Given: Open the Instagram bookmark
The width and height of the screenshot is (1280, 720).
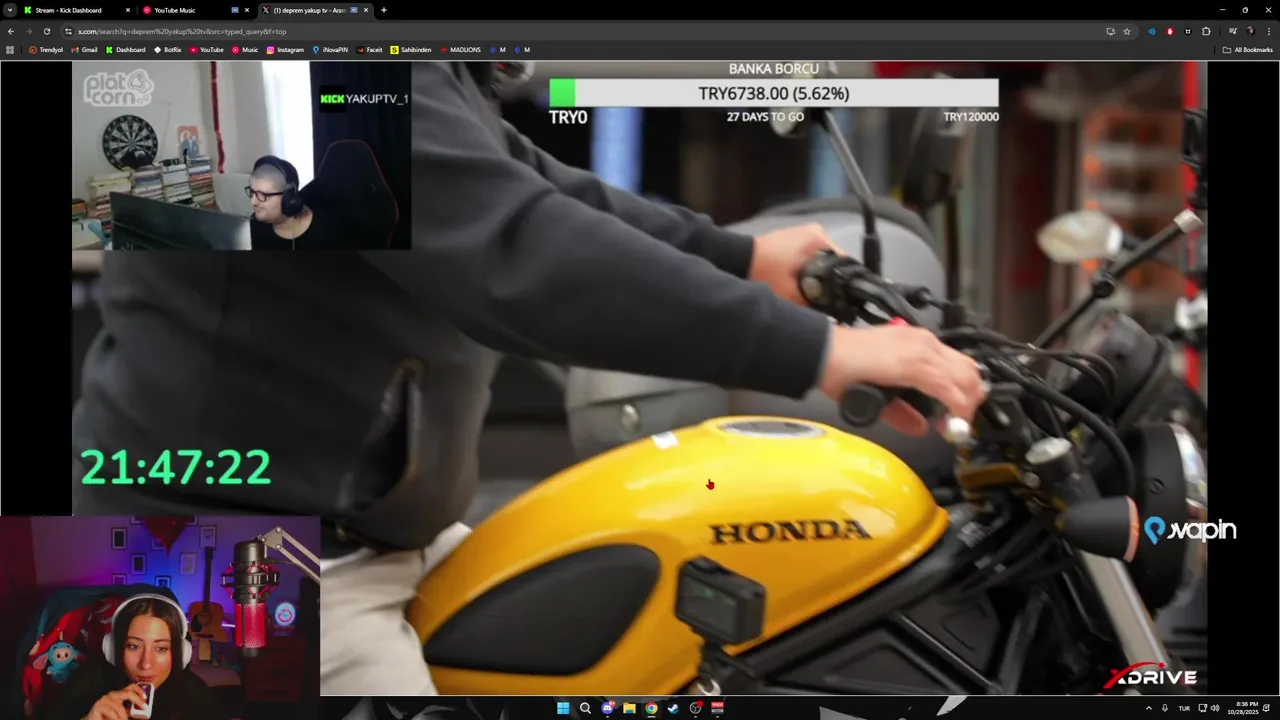Looking at the screenshot, I should [285, 49].
